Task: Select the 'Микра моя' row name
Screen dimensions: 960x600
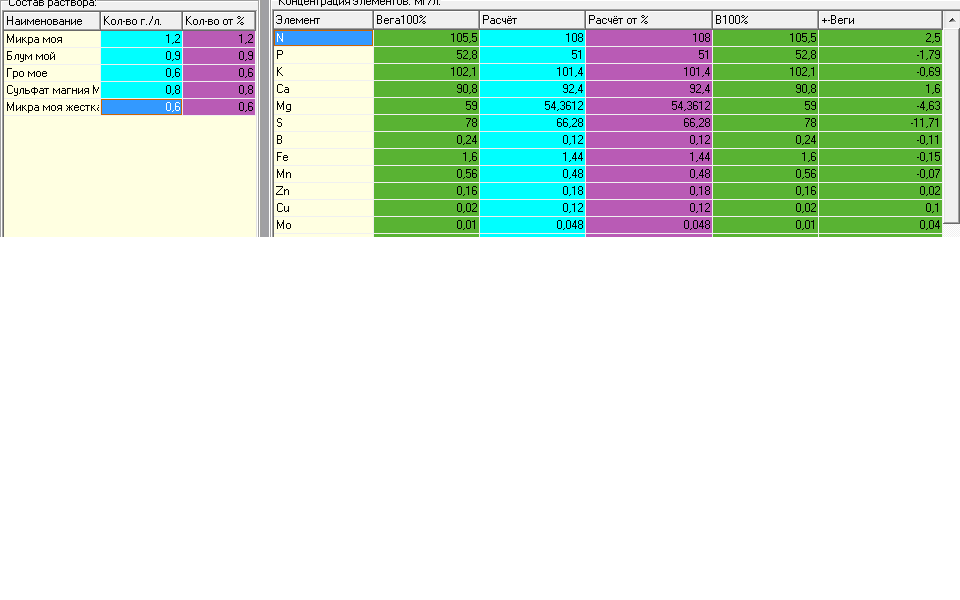Action: click(x=52, y=39)
